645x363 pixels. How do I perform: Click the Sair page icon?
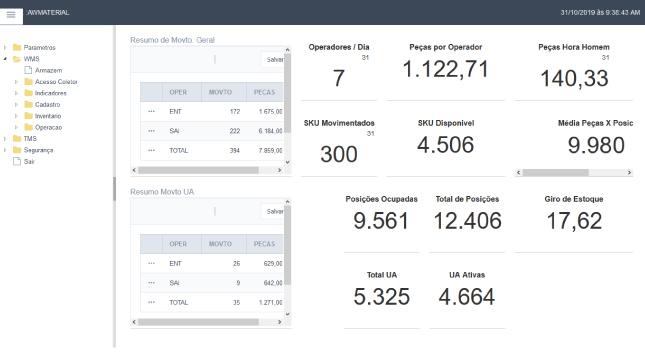point(17,161)
